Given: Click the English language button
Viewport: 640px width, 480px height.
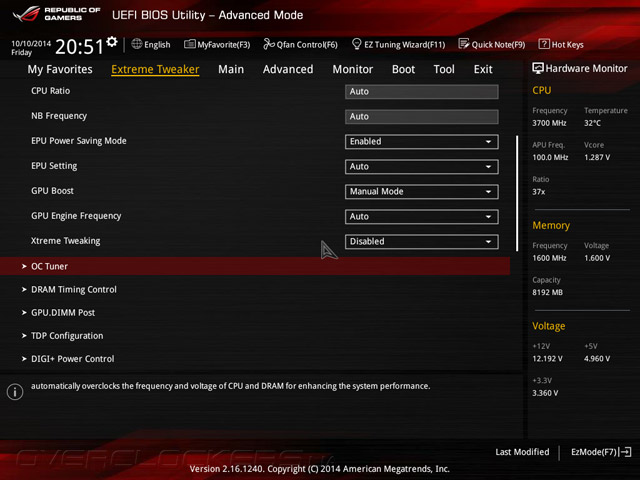Looking at the screenshot, I should click(151, 44).
